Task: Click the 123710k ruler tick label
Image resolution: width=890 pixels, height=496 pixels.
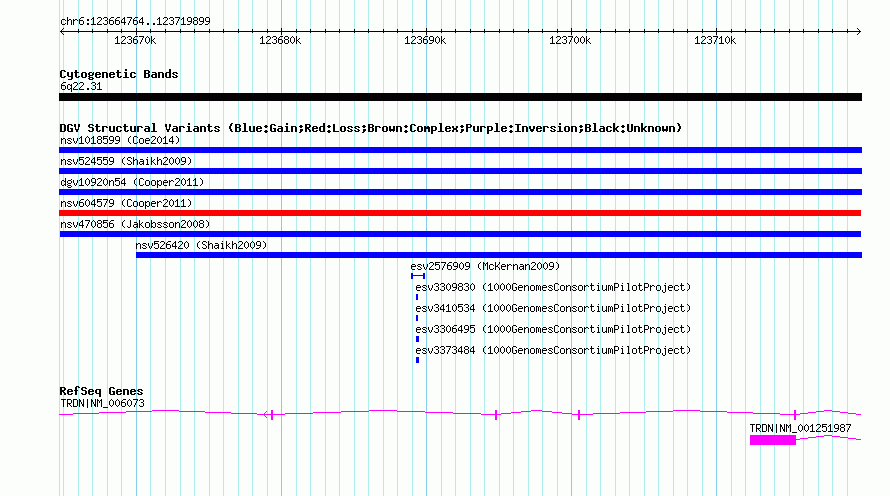Action: pos(715,40)
